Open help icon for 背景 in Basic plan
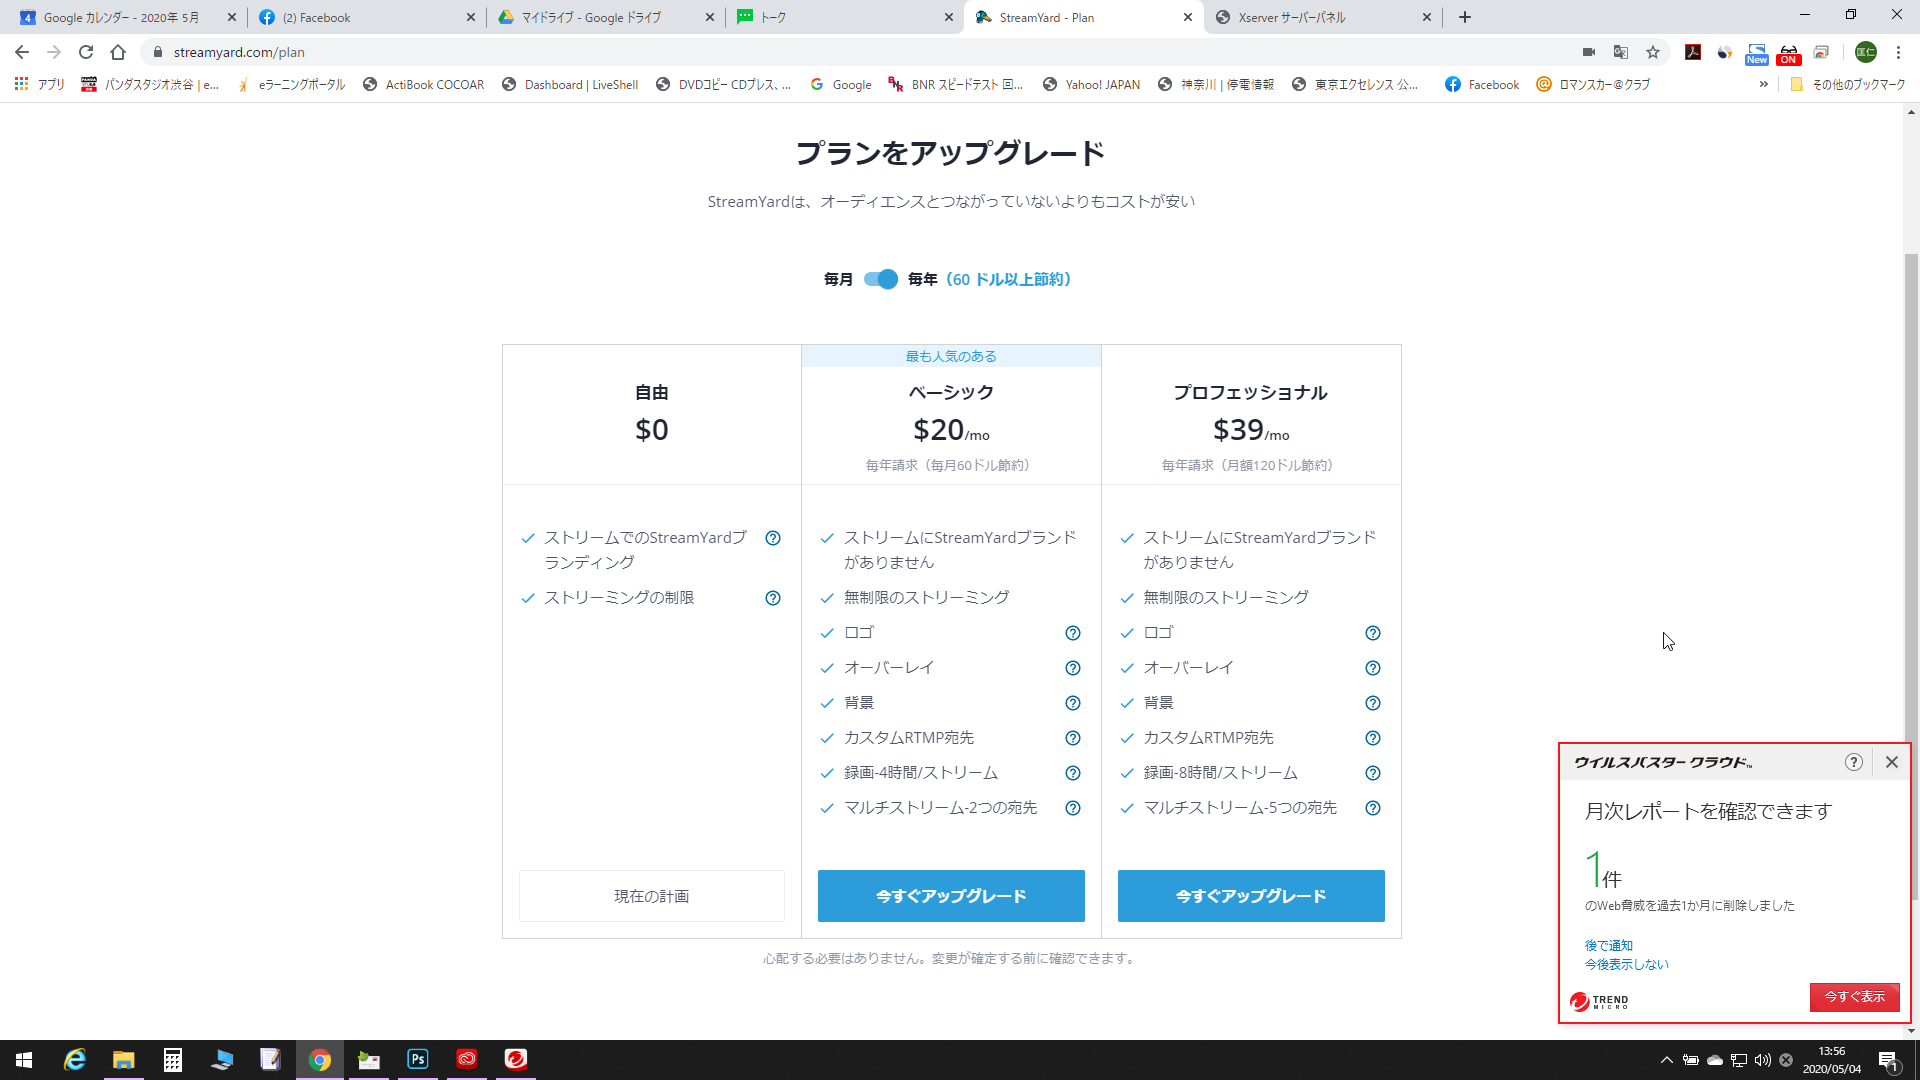 (x=1073, y=703)
